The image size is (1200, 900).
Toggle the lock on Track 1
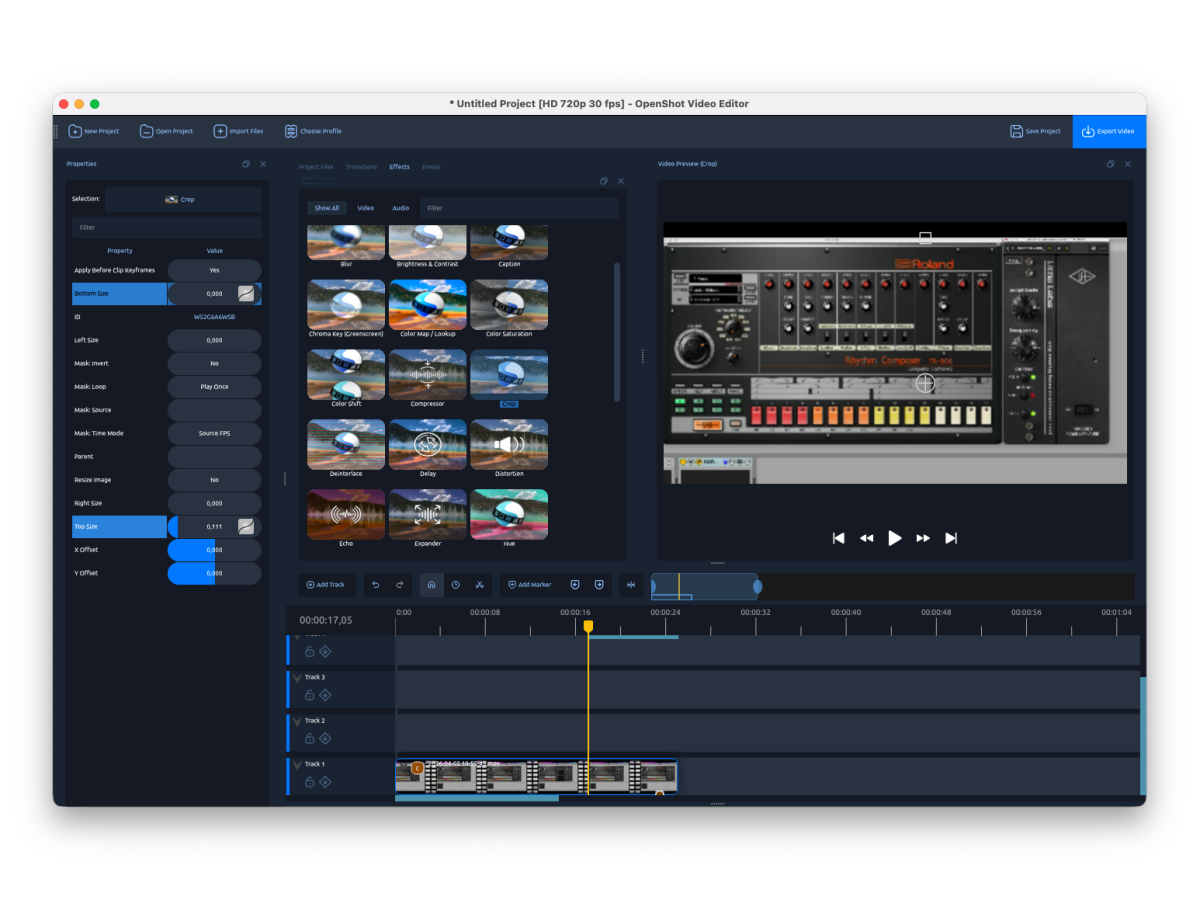coord(310,781)
